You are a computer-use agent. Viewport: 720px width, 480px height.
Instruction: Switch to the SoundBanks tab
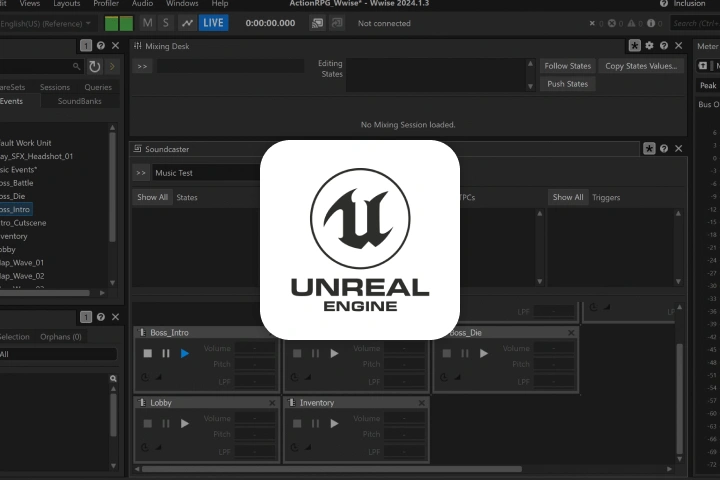click(x=79, y=101)
